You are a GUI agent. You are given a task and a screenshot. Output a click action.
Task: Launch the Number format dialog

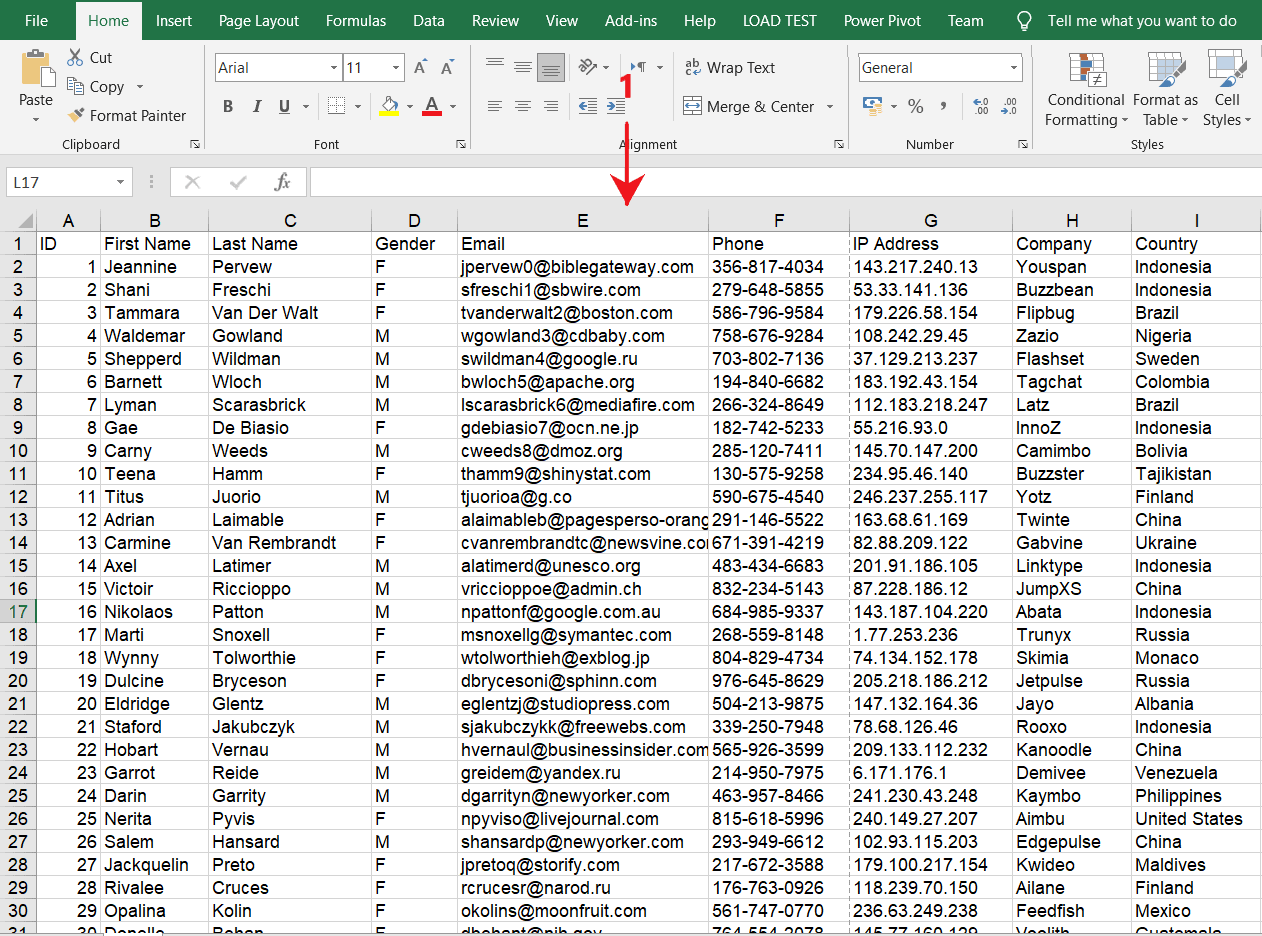(x=1022, y=145)
